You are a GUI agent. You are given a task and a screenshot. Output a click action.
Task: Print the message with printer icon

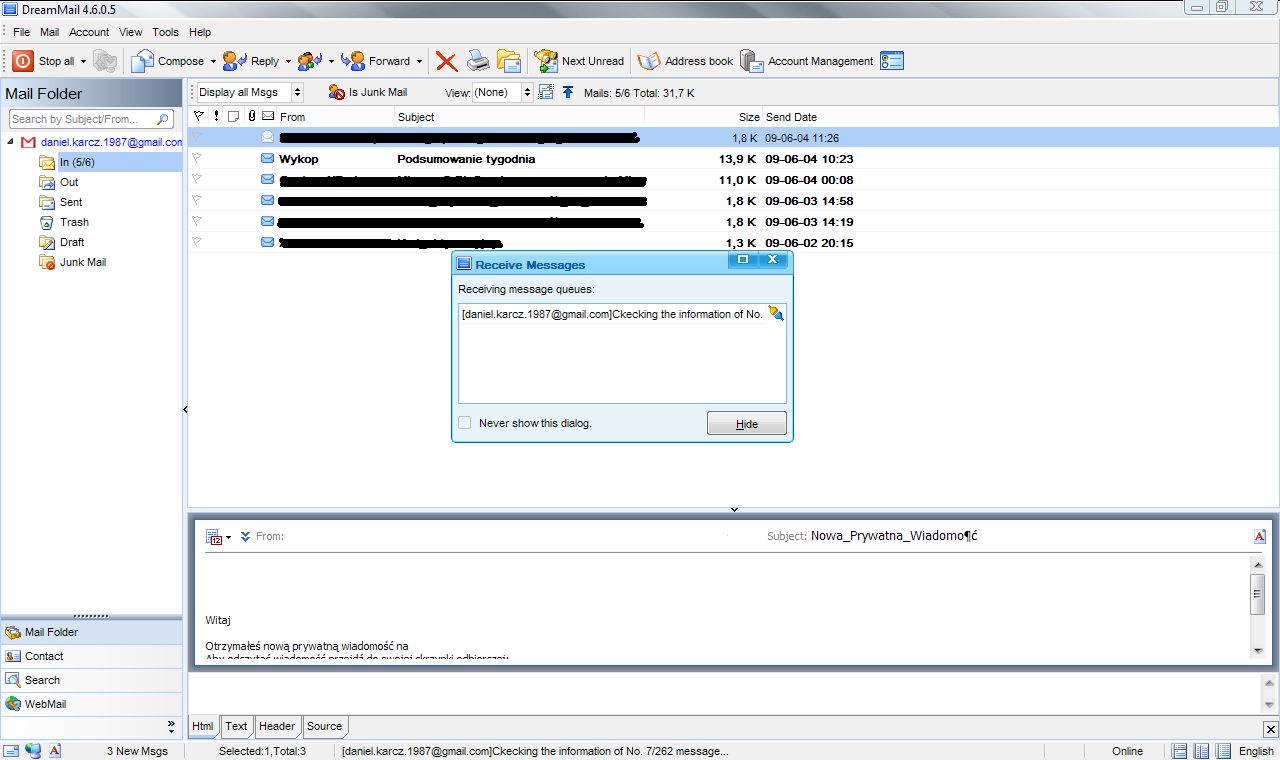point(478,61)
